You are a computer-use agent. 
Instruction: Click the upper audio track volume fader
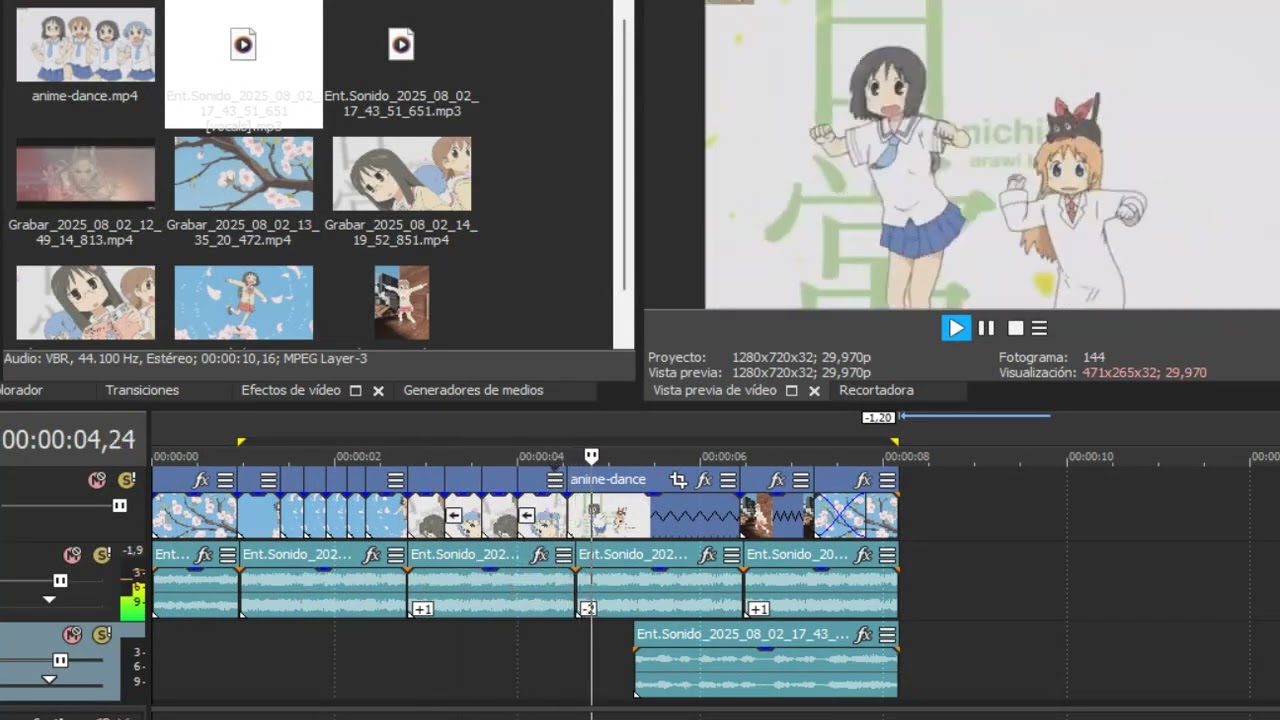[x=60, y=581]
